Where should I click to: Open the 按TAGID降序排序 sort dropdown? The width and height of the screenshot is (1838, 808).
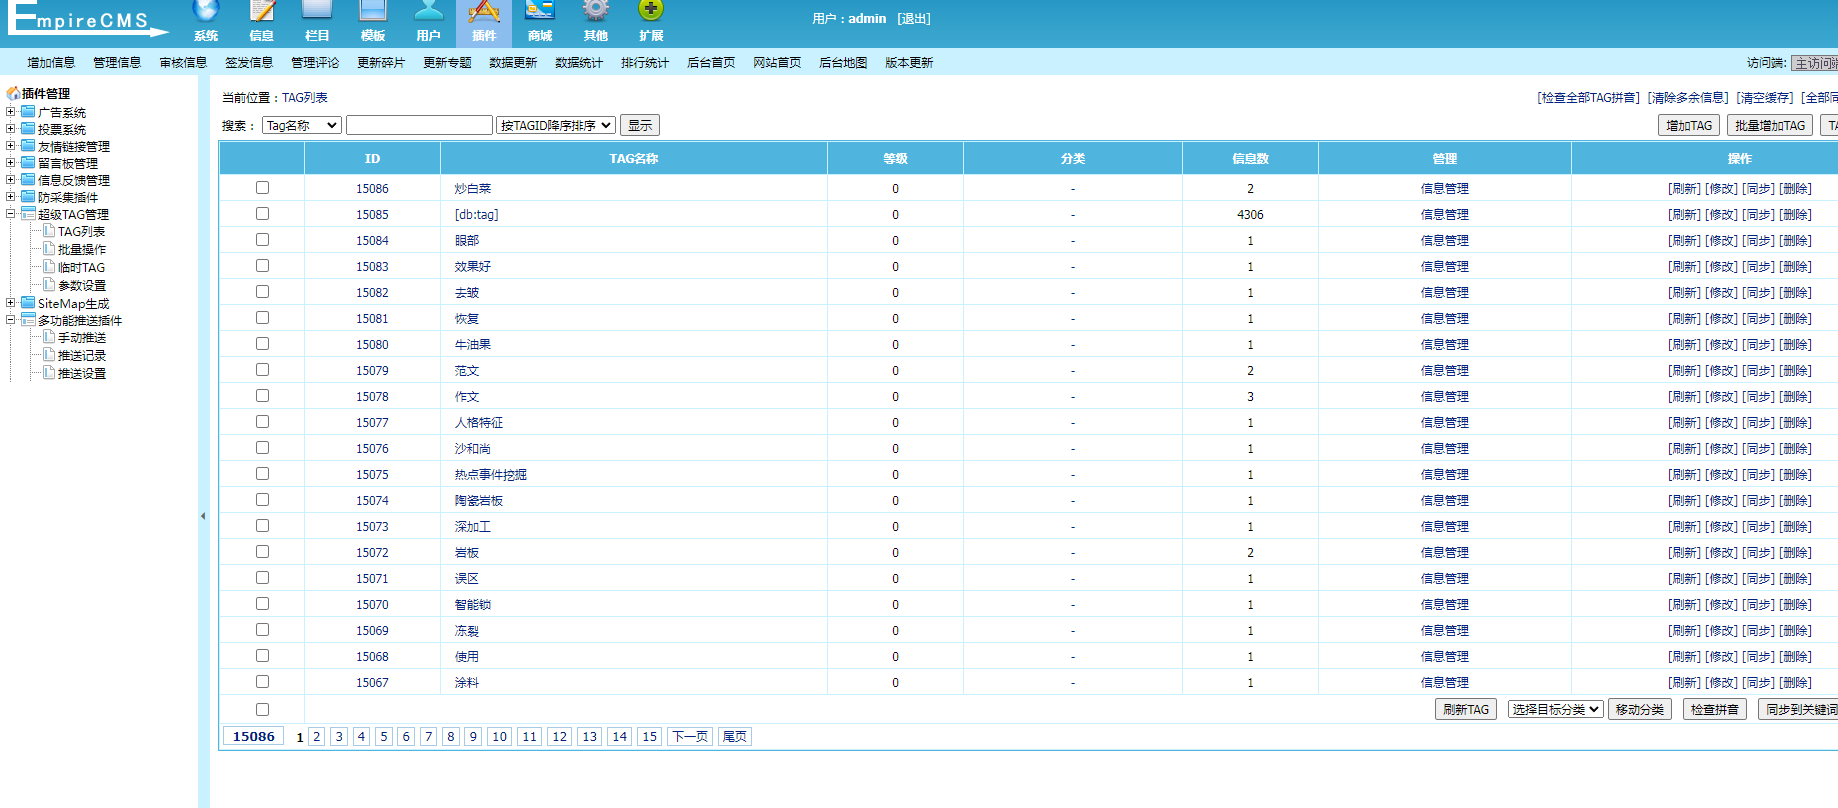(x=556, y=125)
